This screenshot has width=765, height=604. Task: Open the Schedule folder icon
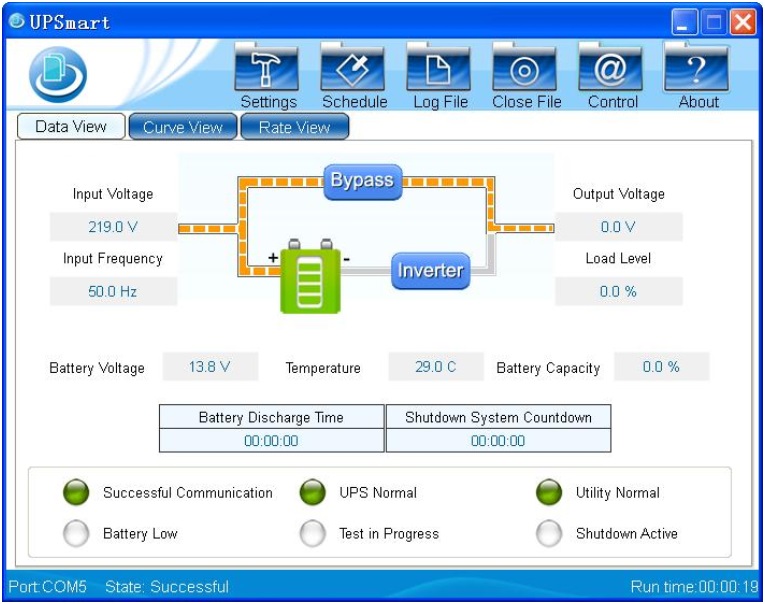[x=352, y=67]
